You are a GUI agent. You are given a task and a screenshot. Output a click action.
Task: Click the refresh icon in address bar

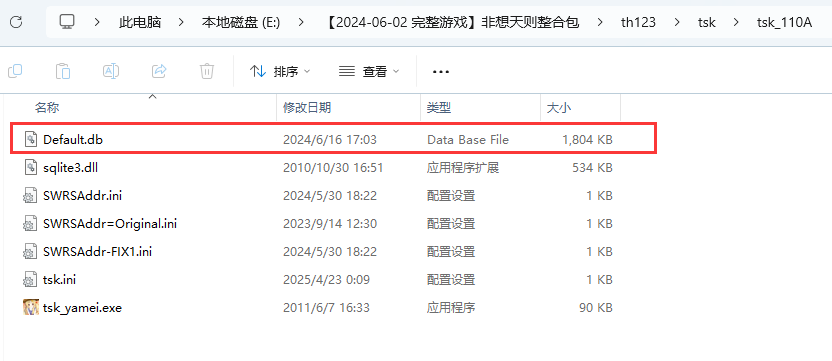[x=16, y=22]
